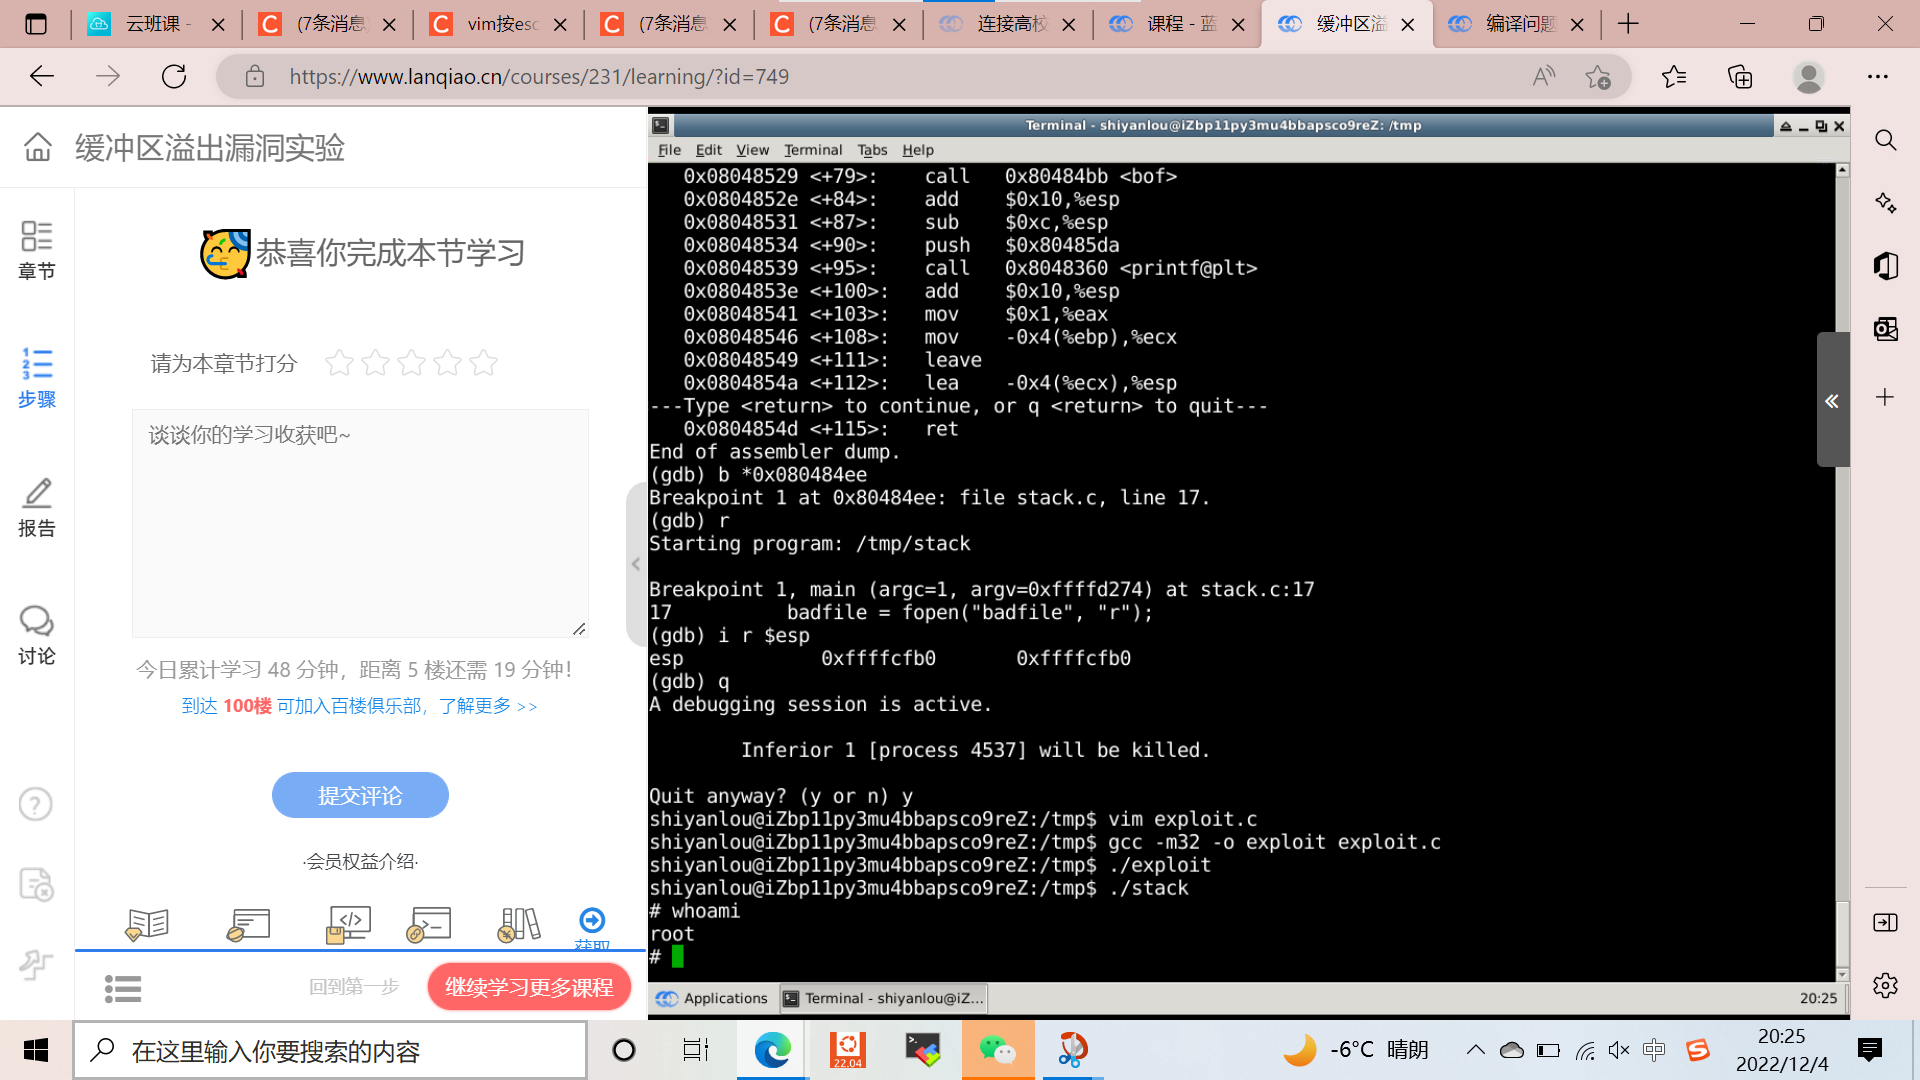
Task: Rate chapter with the first star
Action: pos(339,363)
